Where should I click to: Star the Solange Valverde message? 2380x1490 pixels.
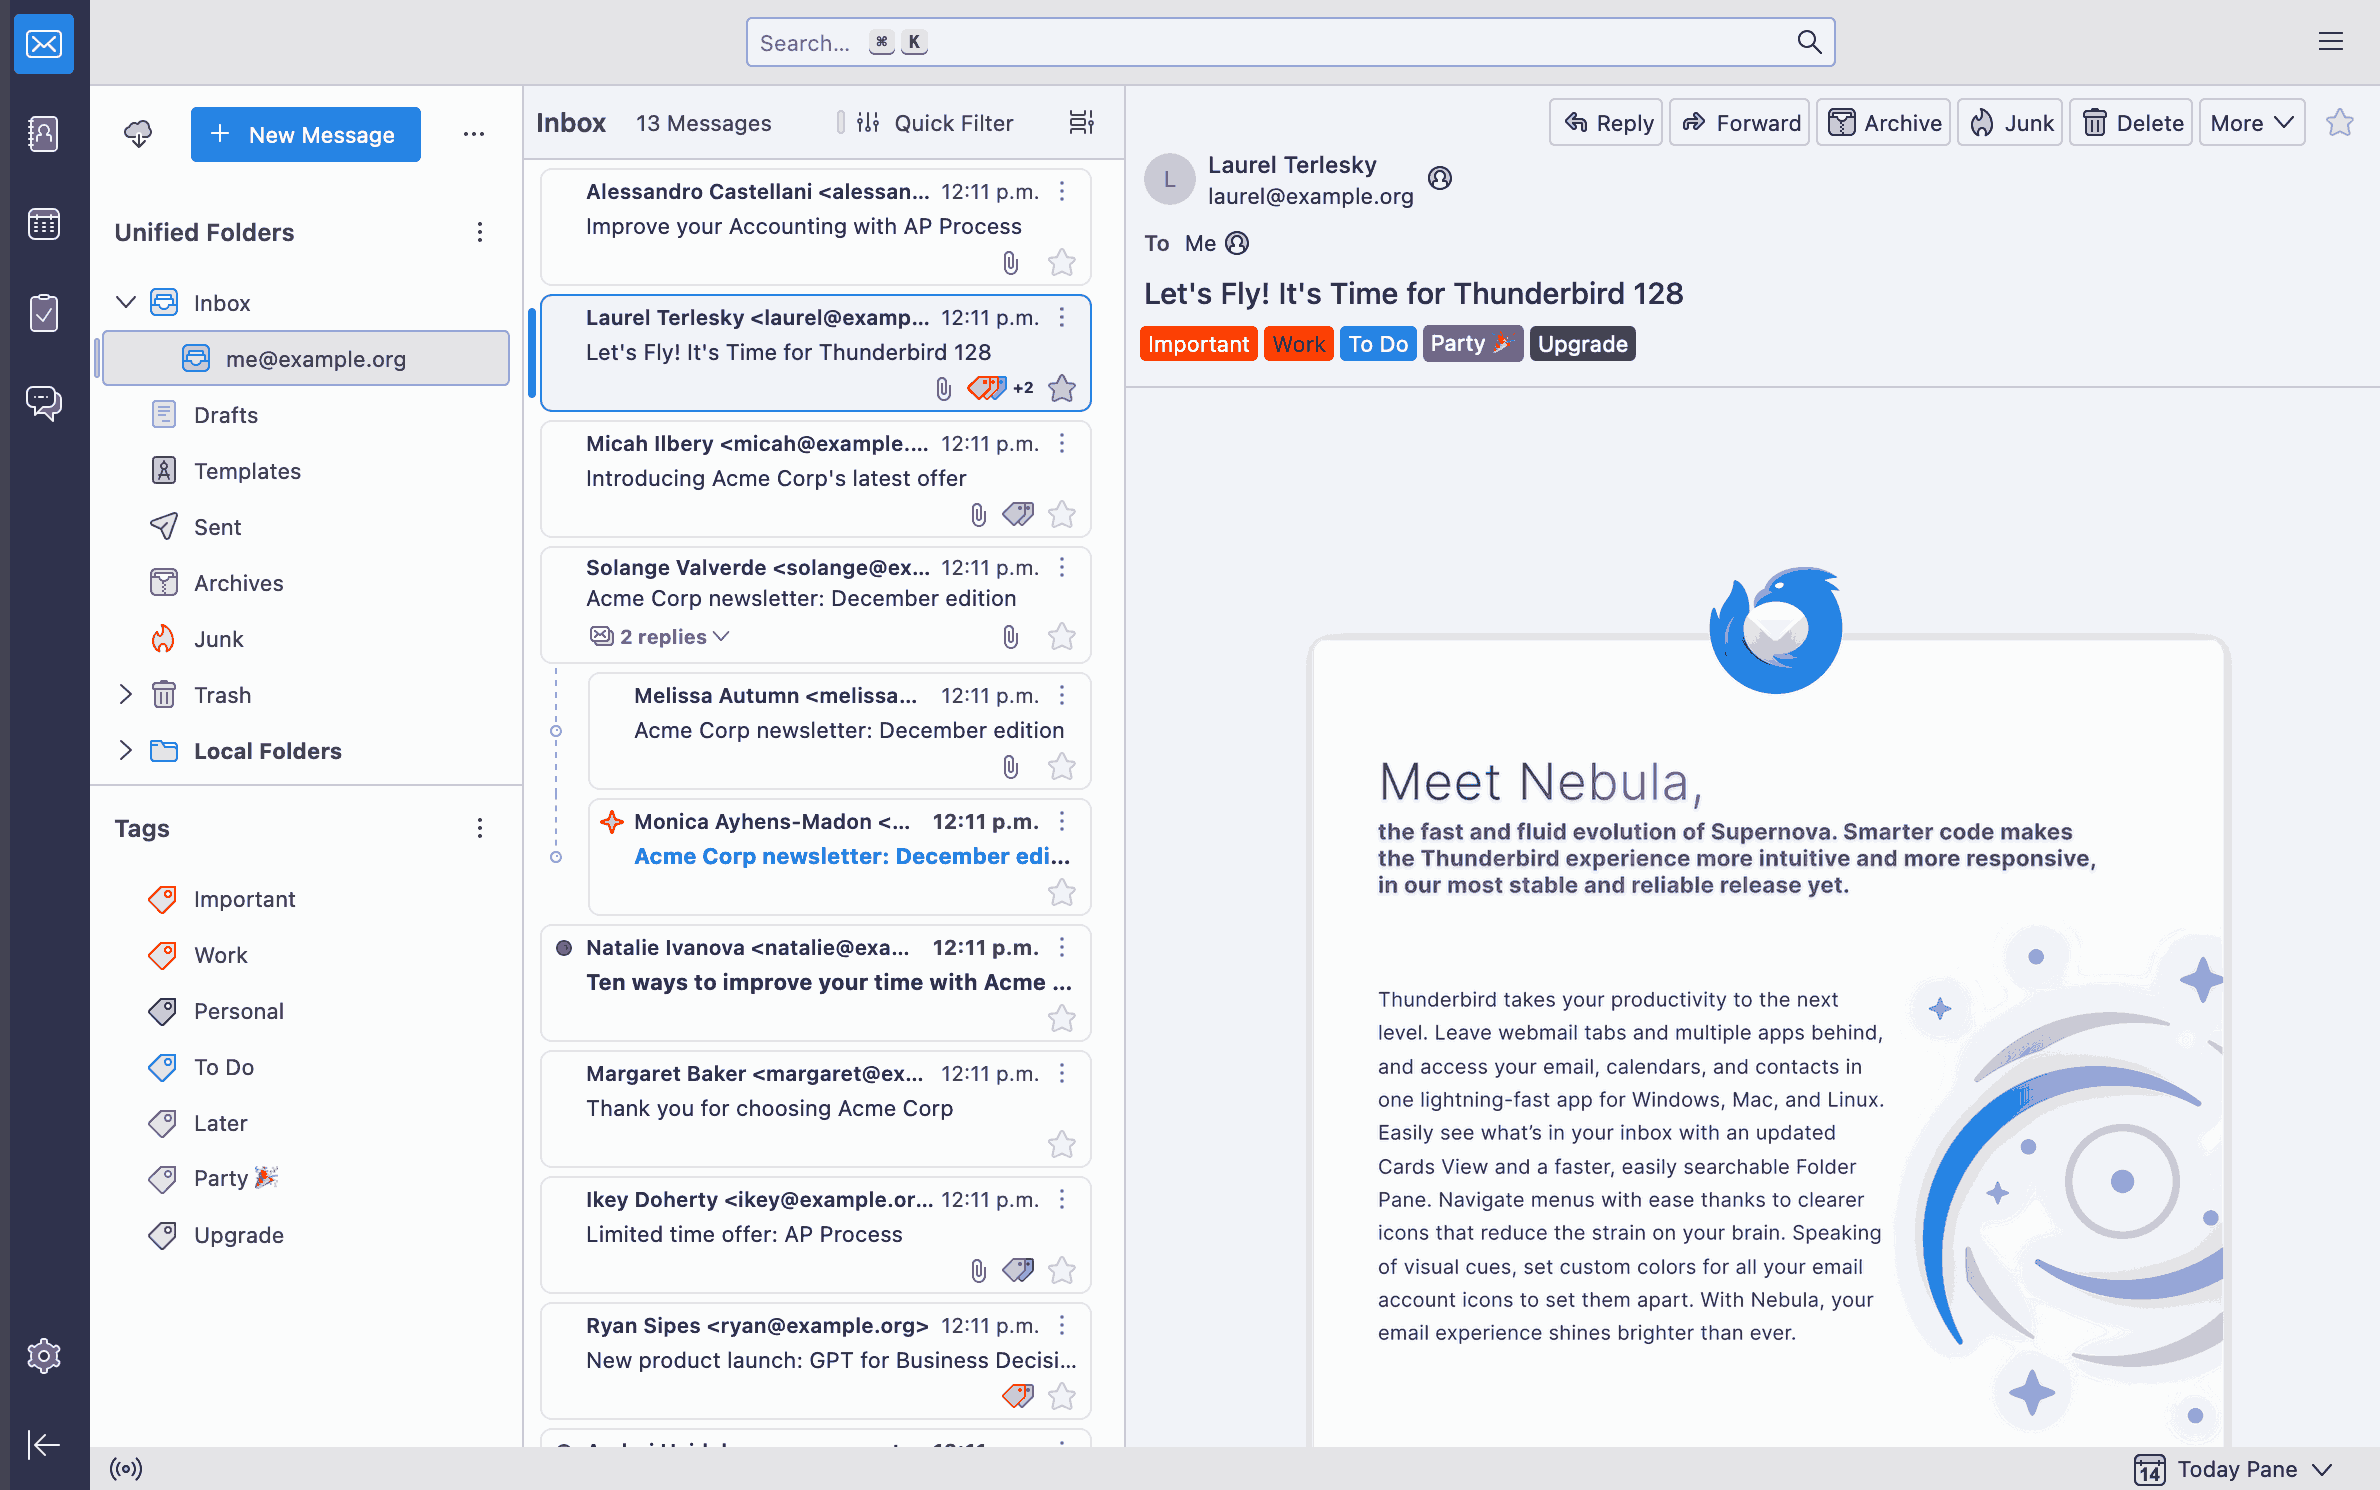[1062, 637]
